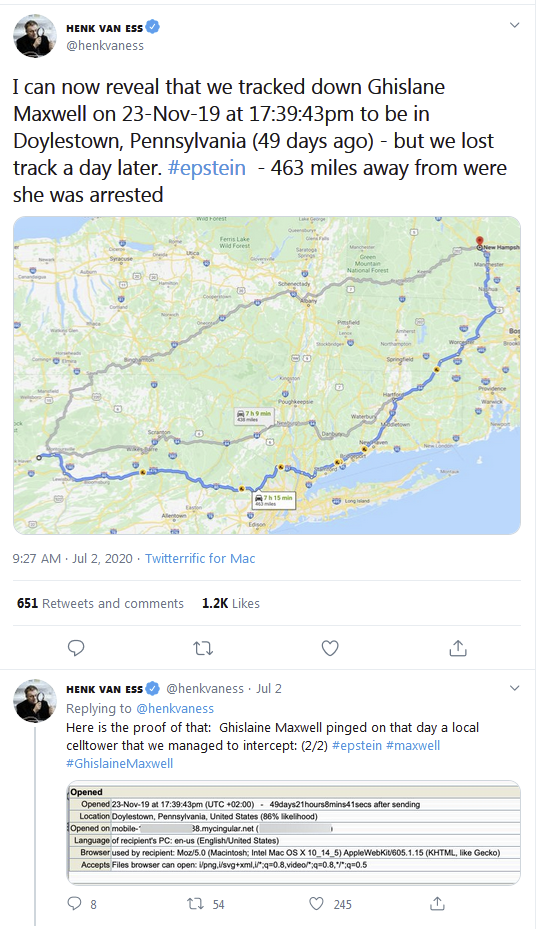Open the route map image

click(x=267, y=376)
